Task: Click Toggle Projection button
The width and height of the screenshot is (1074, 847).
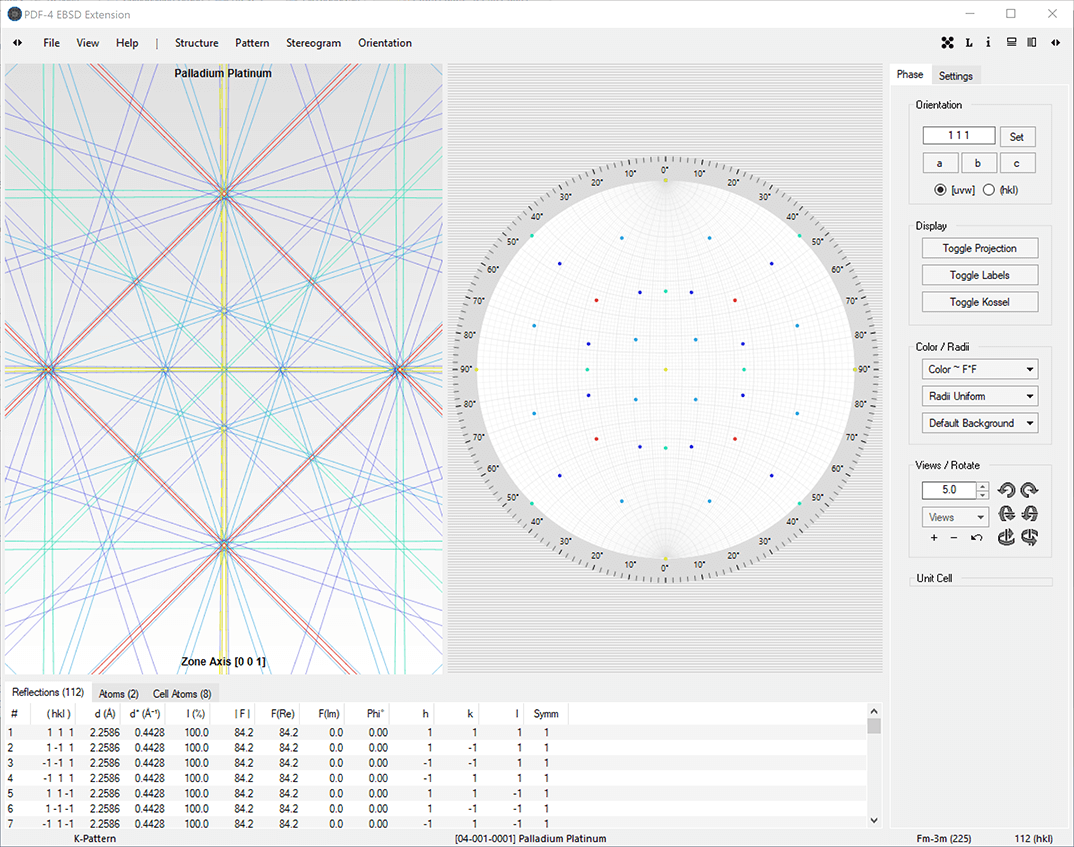Action: [x=979, y=248]
